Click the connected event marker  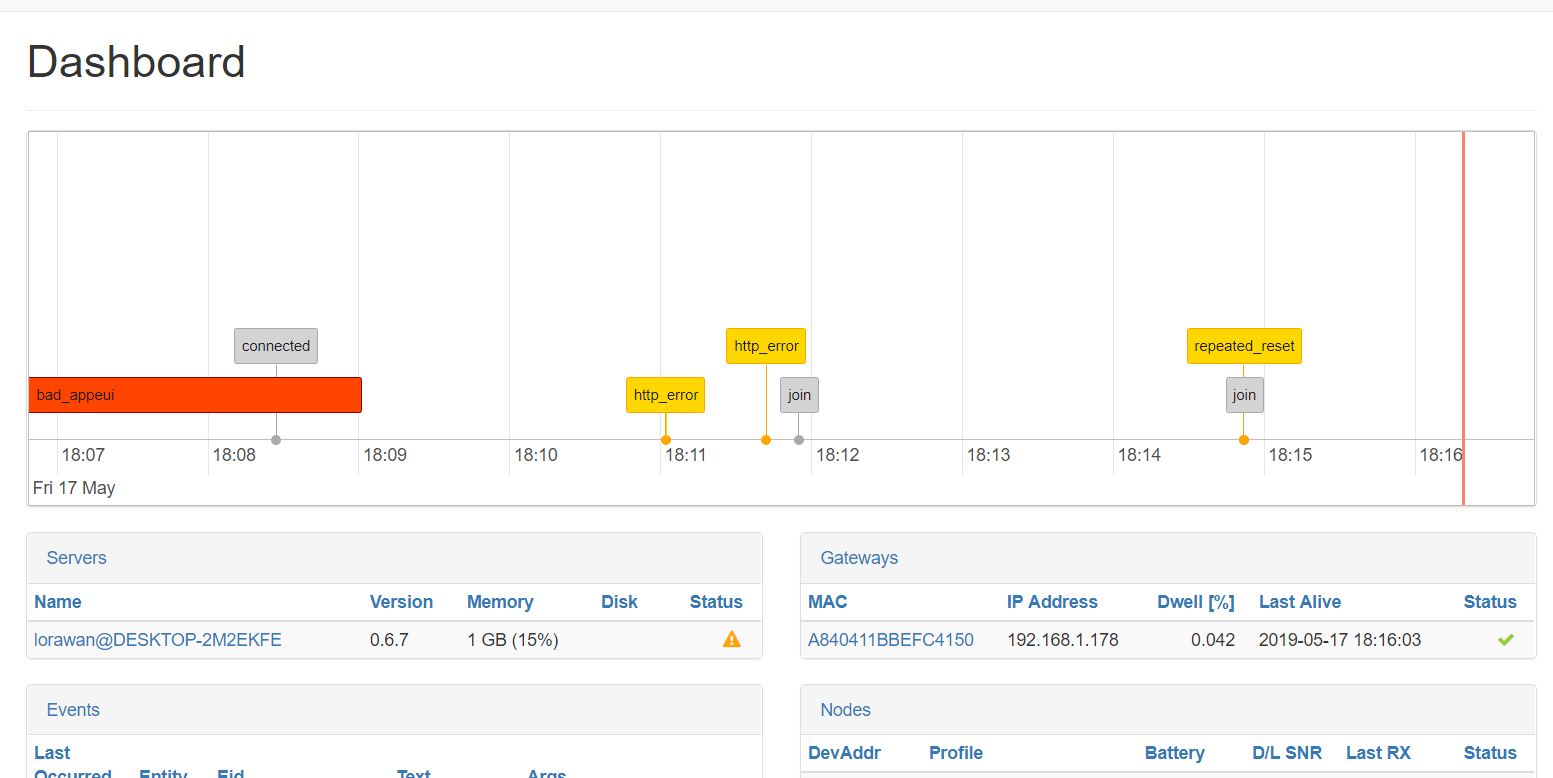tap(275, 345)
